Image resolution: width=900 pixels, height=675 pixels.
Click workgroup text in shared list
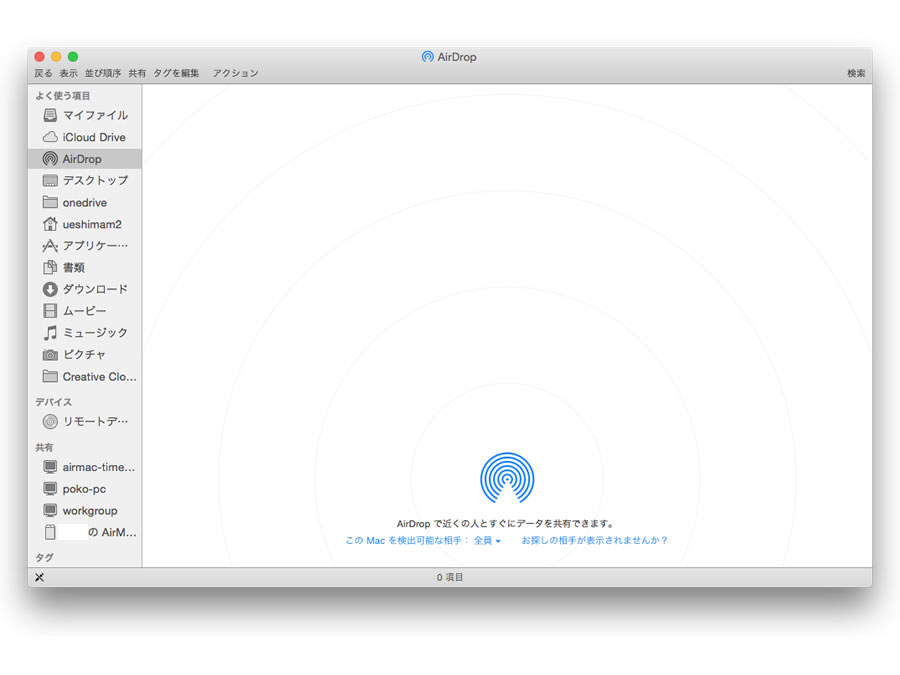pos(90,511)
